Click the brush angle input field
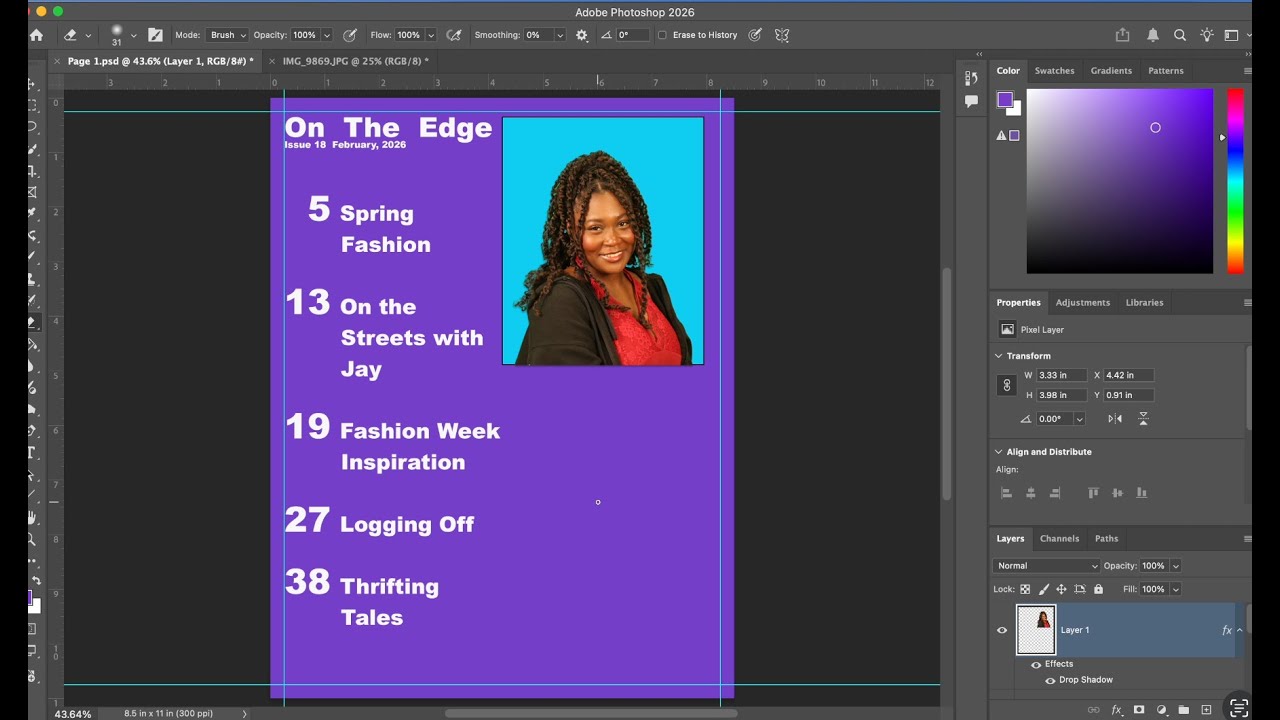 tap(632, 35)
